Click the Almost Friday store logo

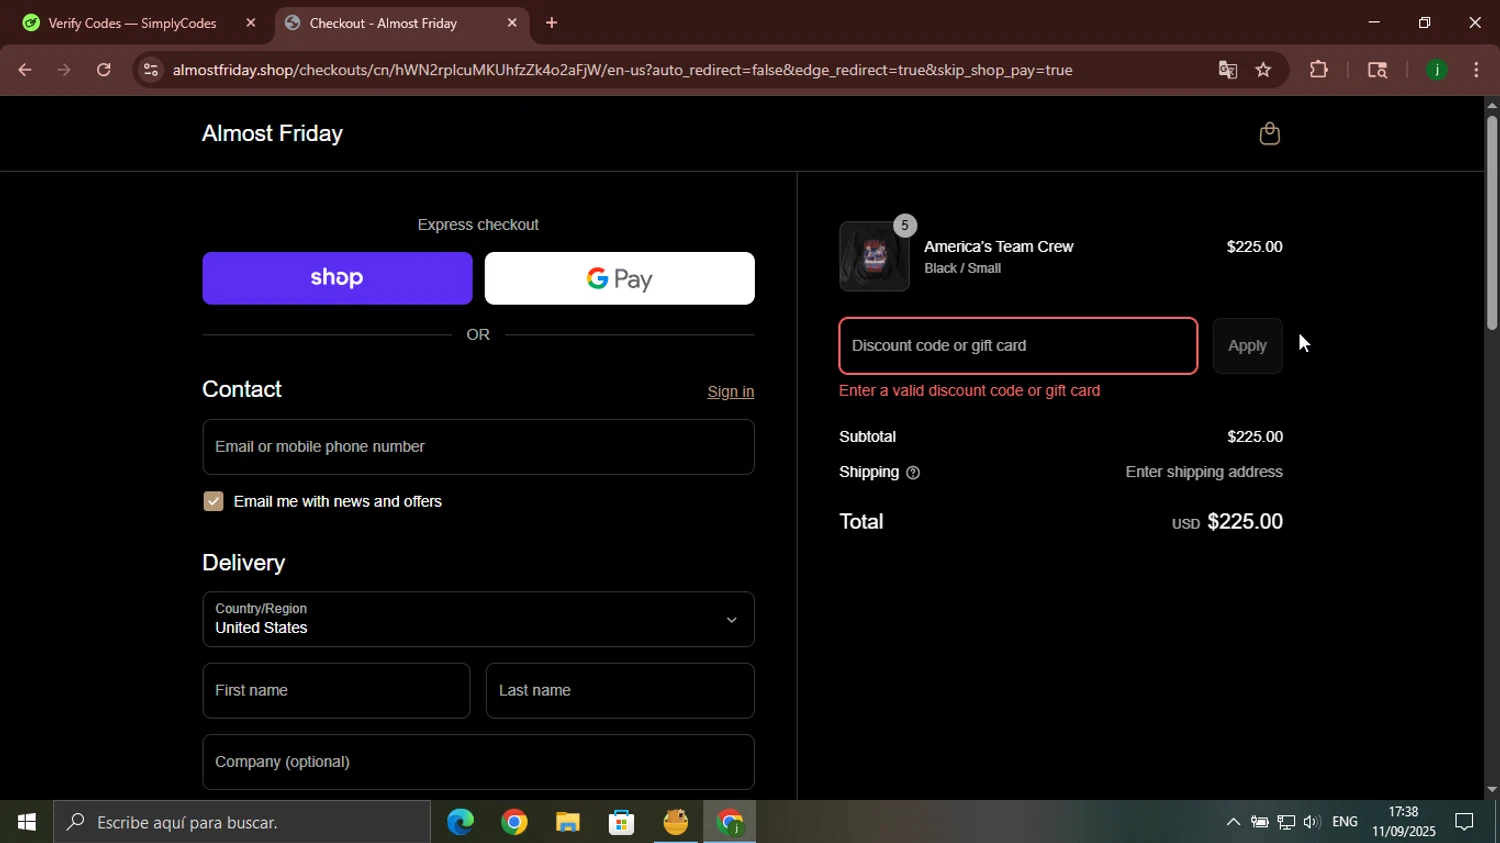pyautogui.click(x=272, y=134)
